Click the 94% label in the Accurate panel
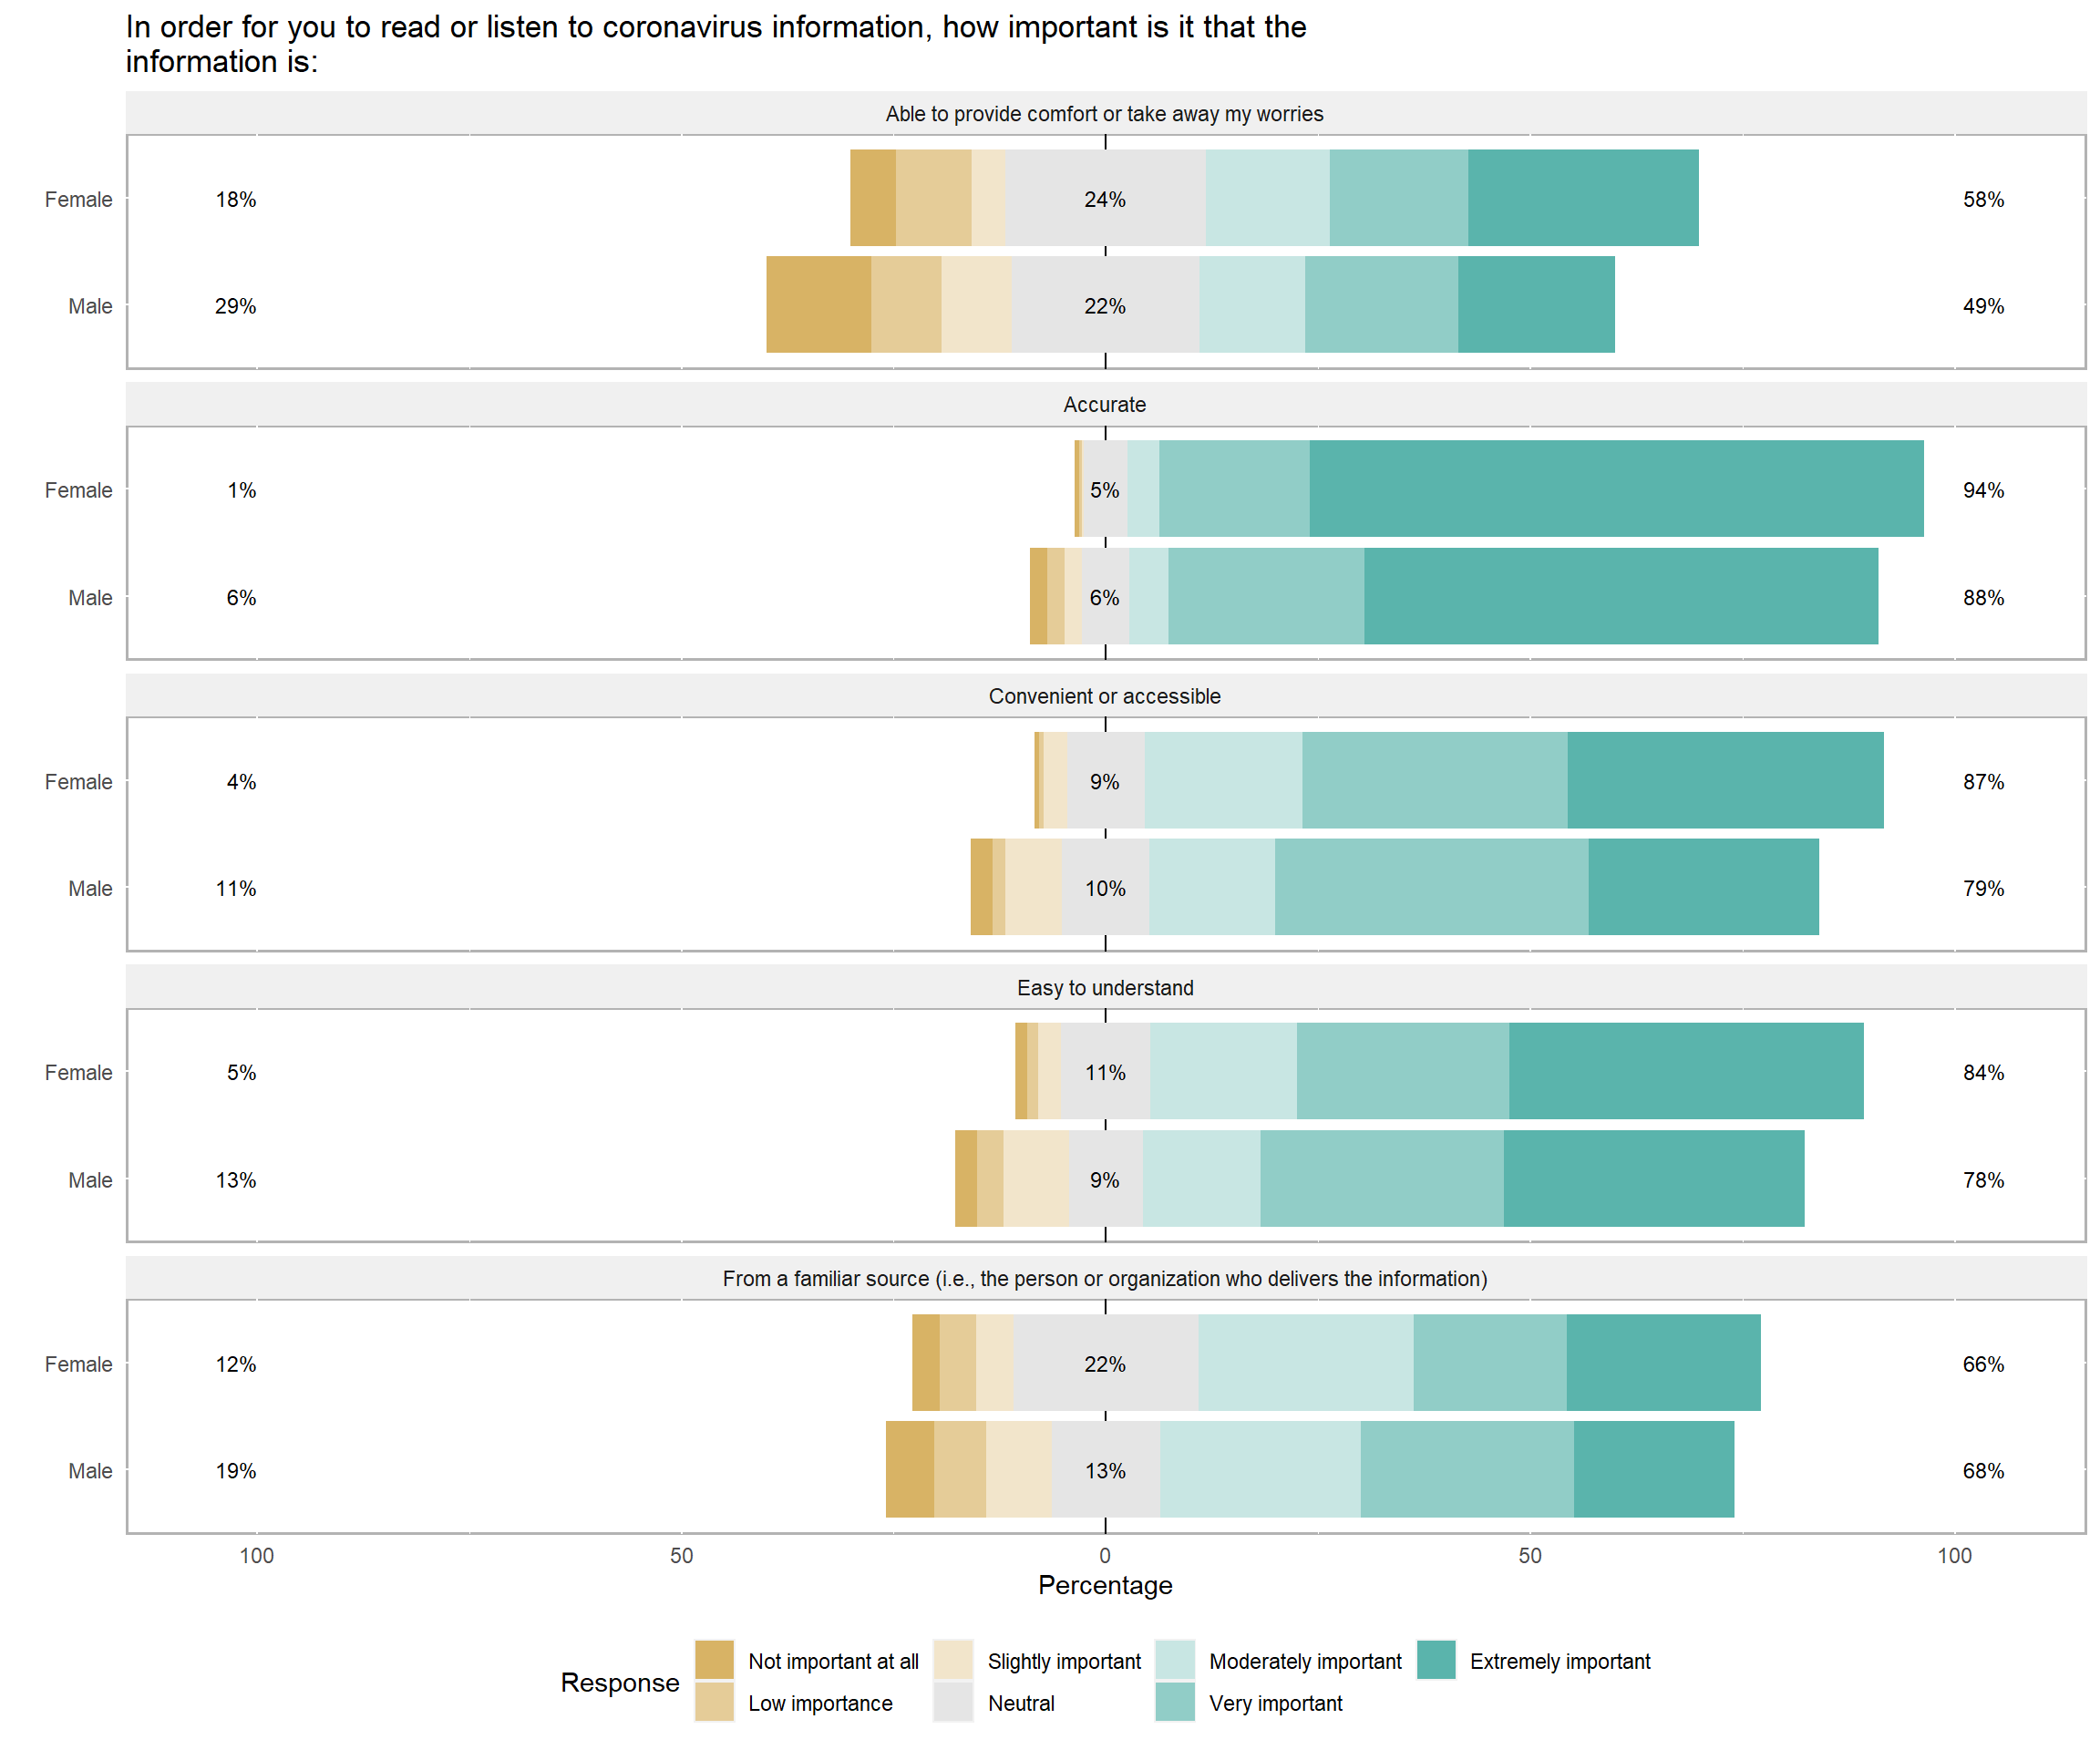 [1983, 490]
